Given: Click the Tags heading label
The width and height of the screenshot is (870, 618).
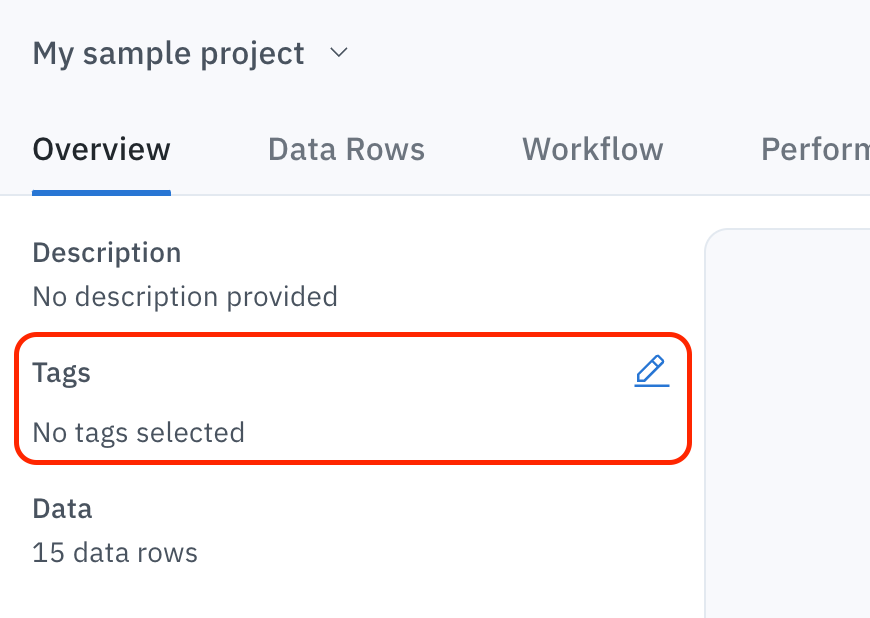Looking at the screenshot, I should (62, 373).
